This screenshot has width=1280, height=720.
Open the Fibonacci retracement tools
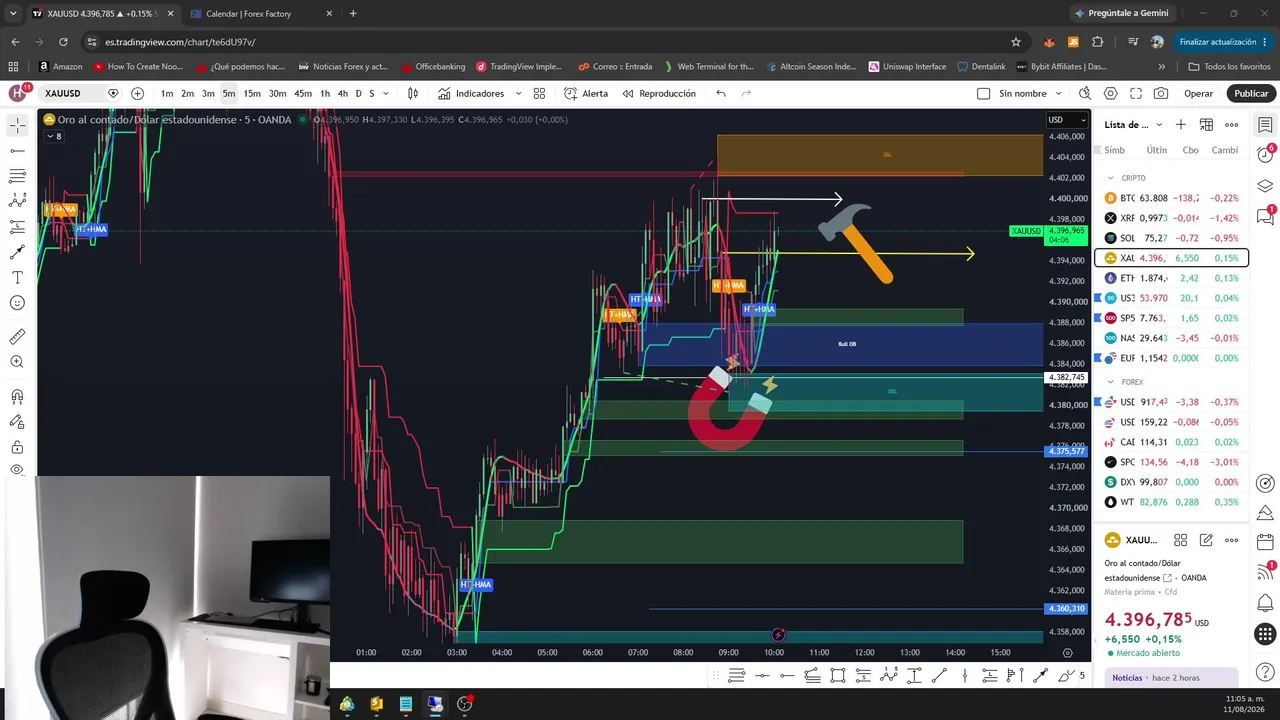[x=17, y=176]
